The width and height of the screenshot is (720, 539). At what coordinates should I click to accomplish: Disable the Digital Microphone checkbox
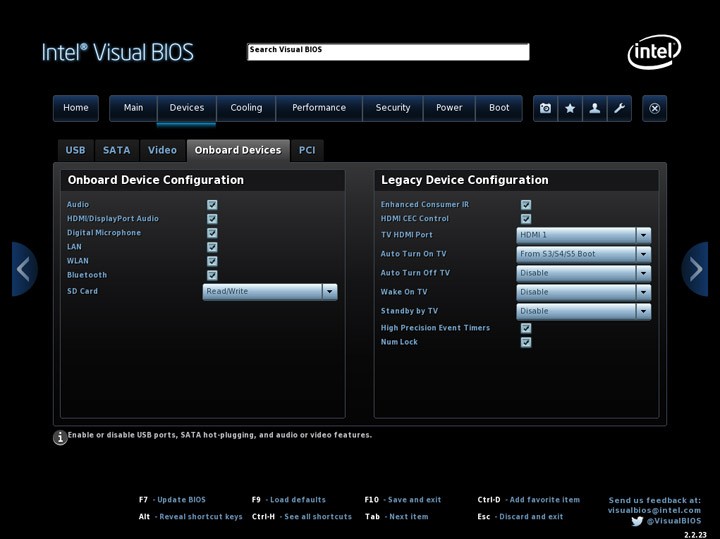212,233
